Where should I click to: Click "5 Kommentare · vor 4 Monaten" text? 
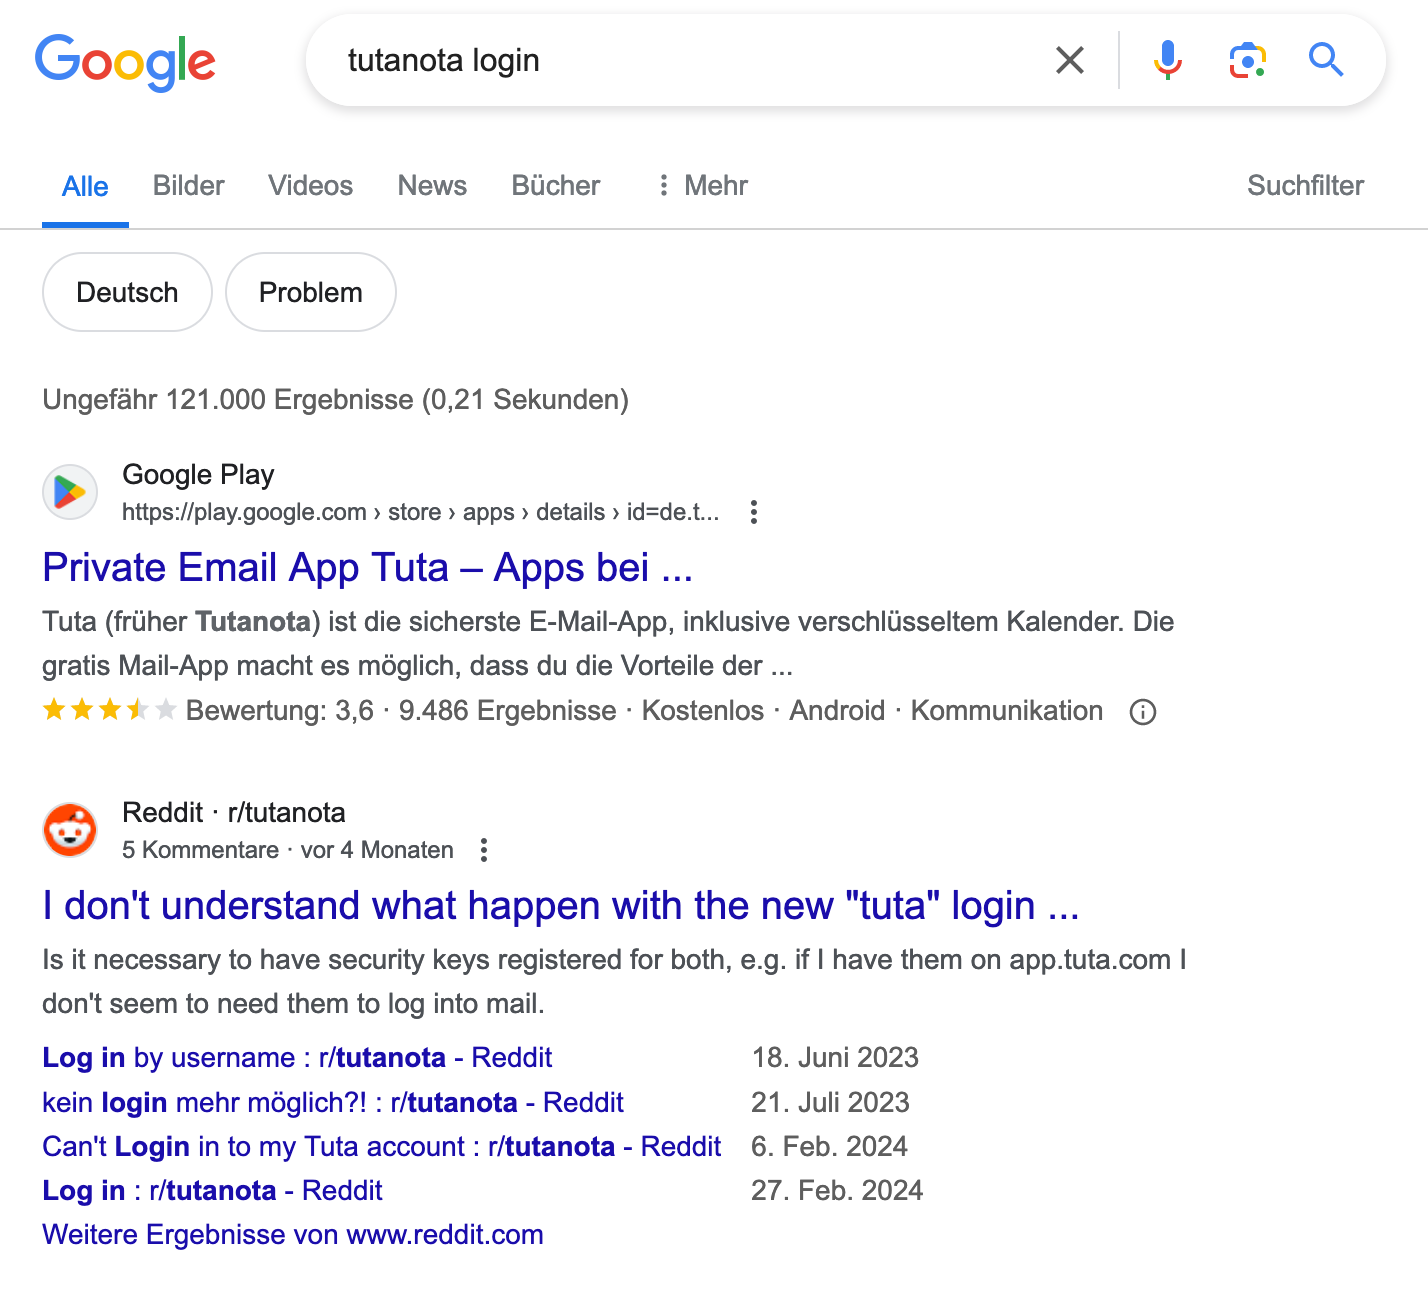tap(288, 850)
